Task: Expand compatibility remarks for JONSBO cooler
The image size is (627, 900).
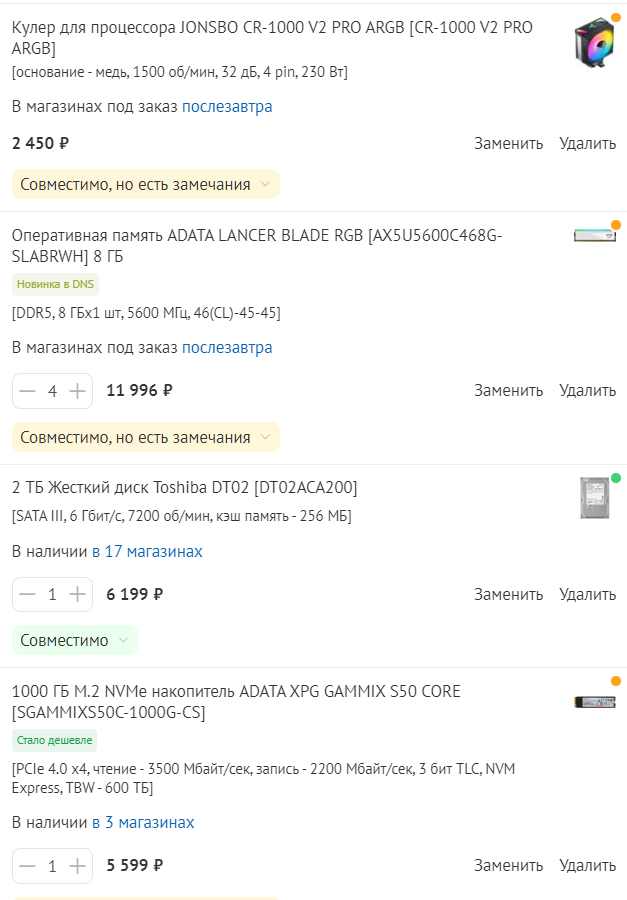Action: point(145,184)
